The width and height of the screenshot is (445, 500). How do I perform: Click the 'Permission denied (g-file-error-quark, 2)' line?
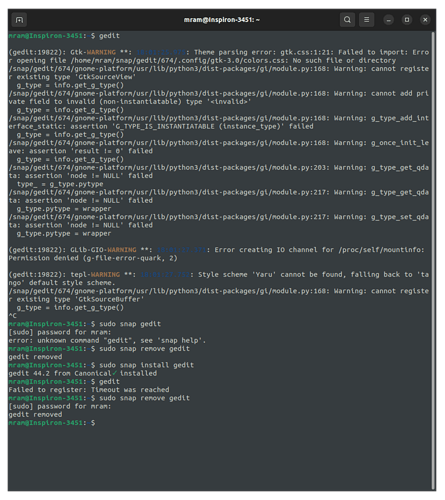point(93,258)
